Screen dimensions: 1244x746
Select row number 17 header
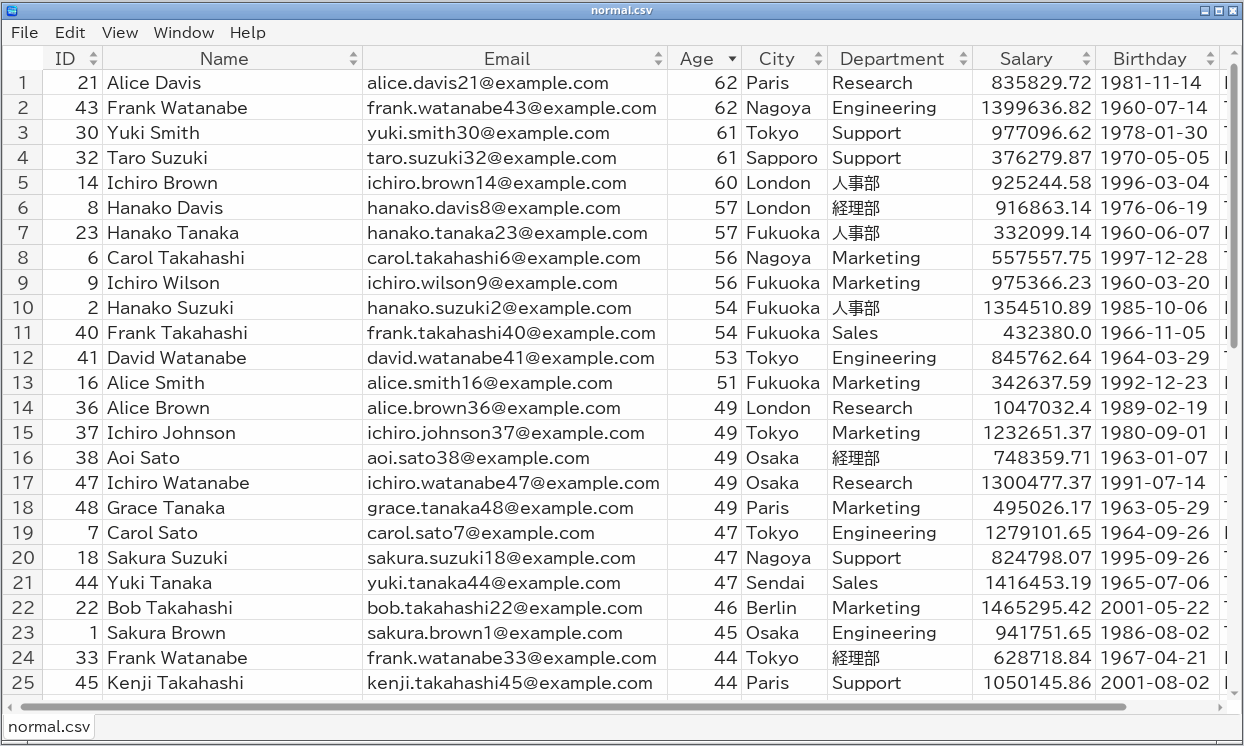23,483
